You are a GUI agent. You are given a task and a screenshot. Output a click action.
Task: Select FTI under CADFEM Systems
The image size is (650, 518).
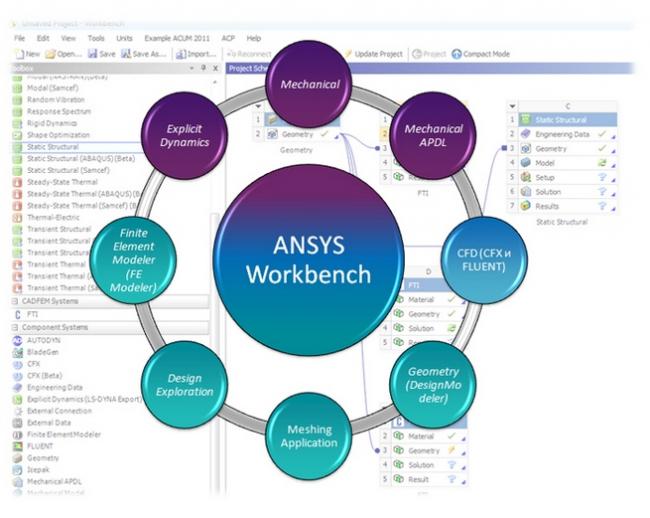32,315
